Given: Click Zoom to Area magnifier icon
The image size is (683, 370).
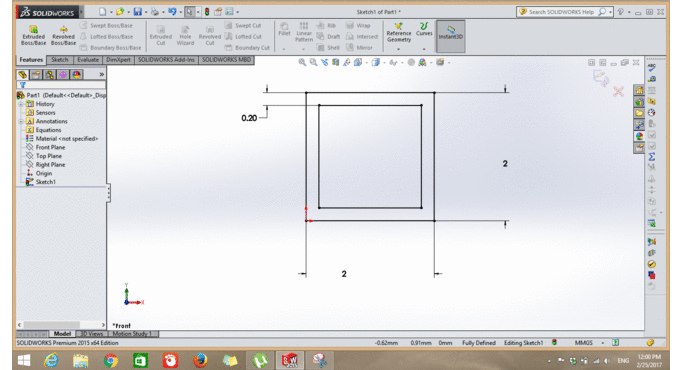Looking at the screenshot, I should [313, 62].
